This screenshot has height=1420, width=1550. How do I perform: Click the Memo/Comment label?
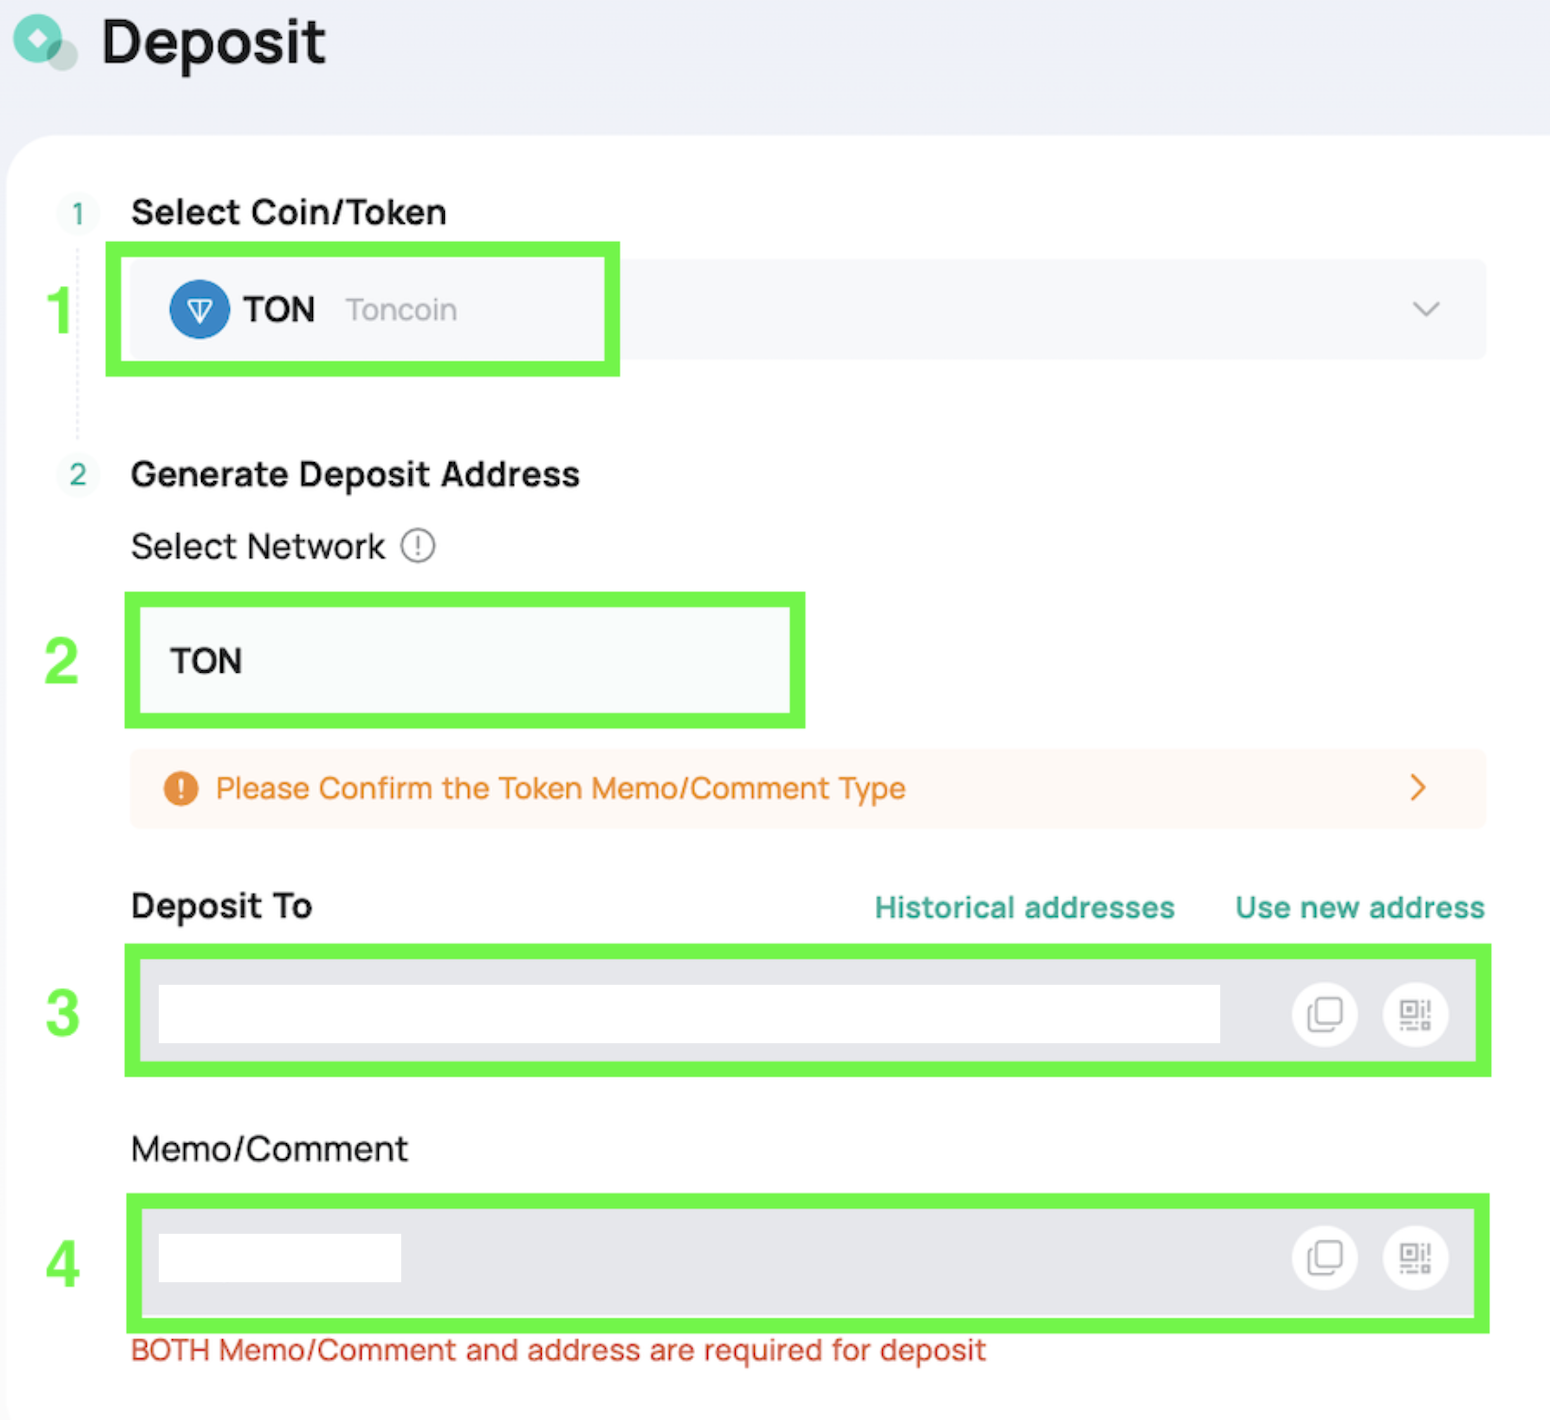click(270, 1149)
